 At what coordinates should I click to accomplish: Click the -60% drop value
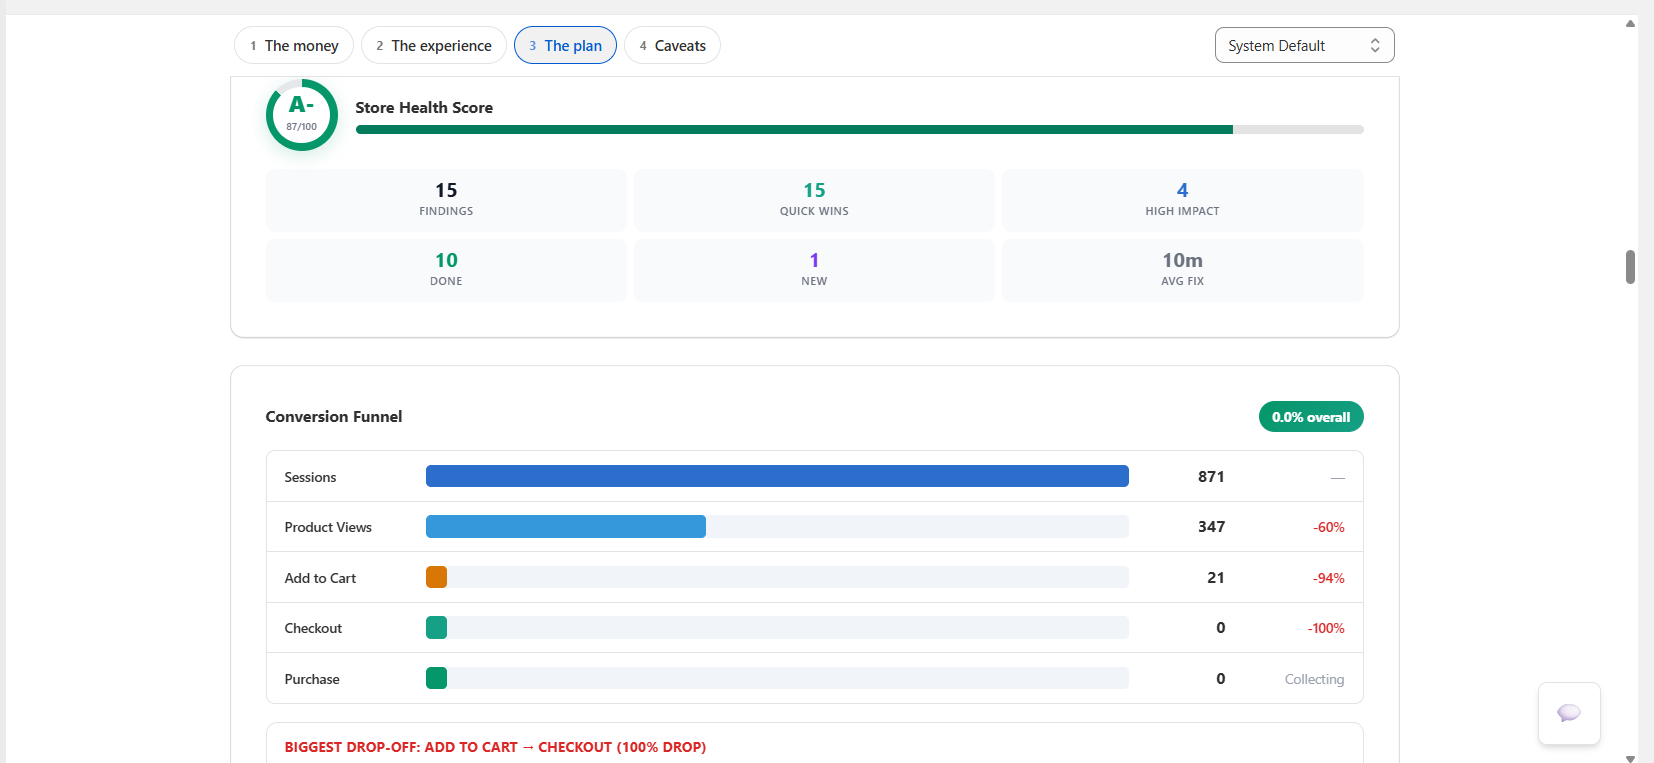point(1328,527)
